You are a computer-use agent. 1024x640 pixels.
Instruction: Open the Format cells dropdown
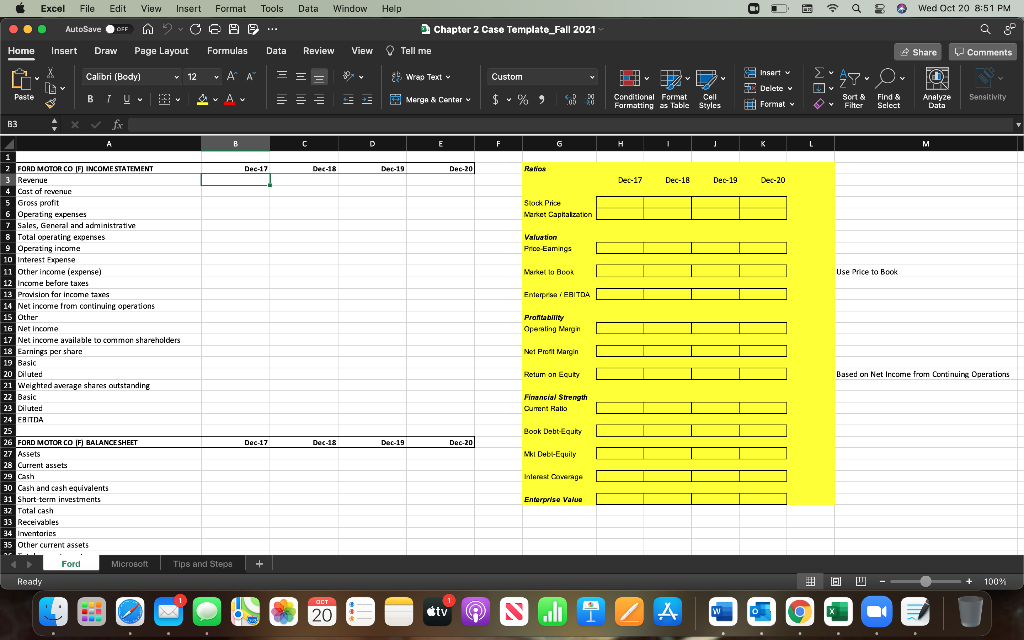pos(769,104)
